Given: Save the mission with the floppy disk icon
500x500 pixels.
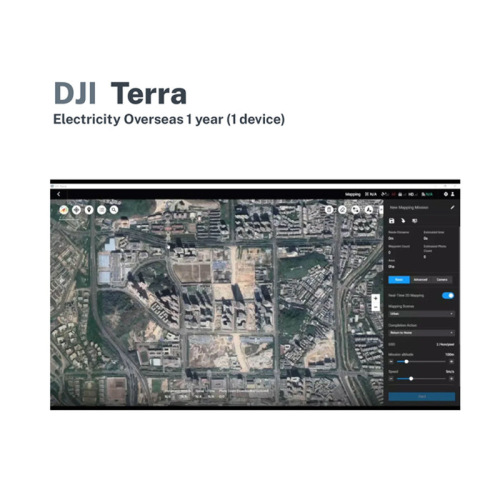Looking at the screenshot, I should [392, 221].
